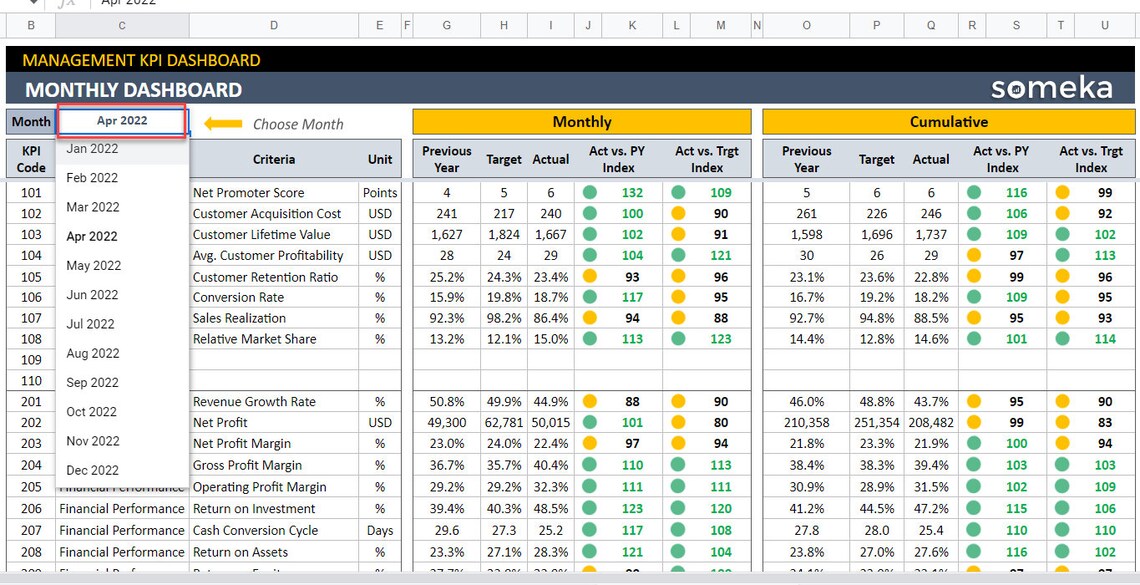The height and width of the screenshot is (585, 1140).
Task: Click the Days unit cell
Action: pos(380,530)
